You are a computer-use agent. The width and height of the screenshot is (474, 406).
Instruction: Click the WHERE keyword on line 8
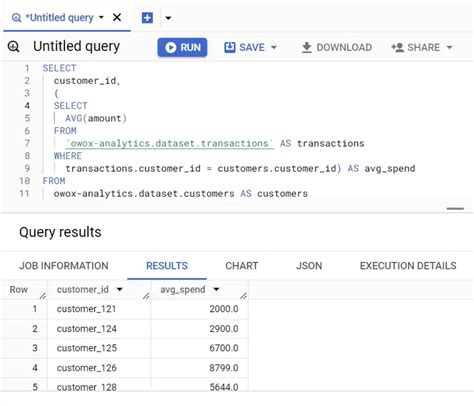coord(68,156)
